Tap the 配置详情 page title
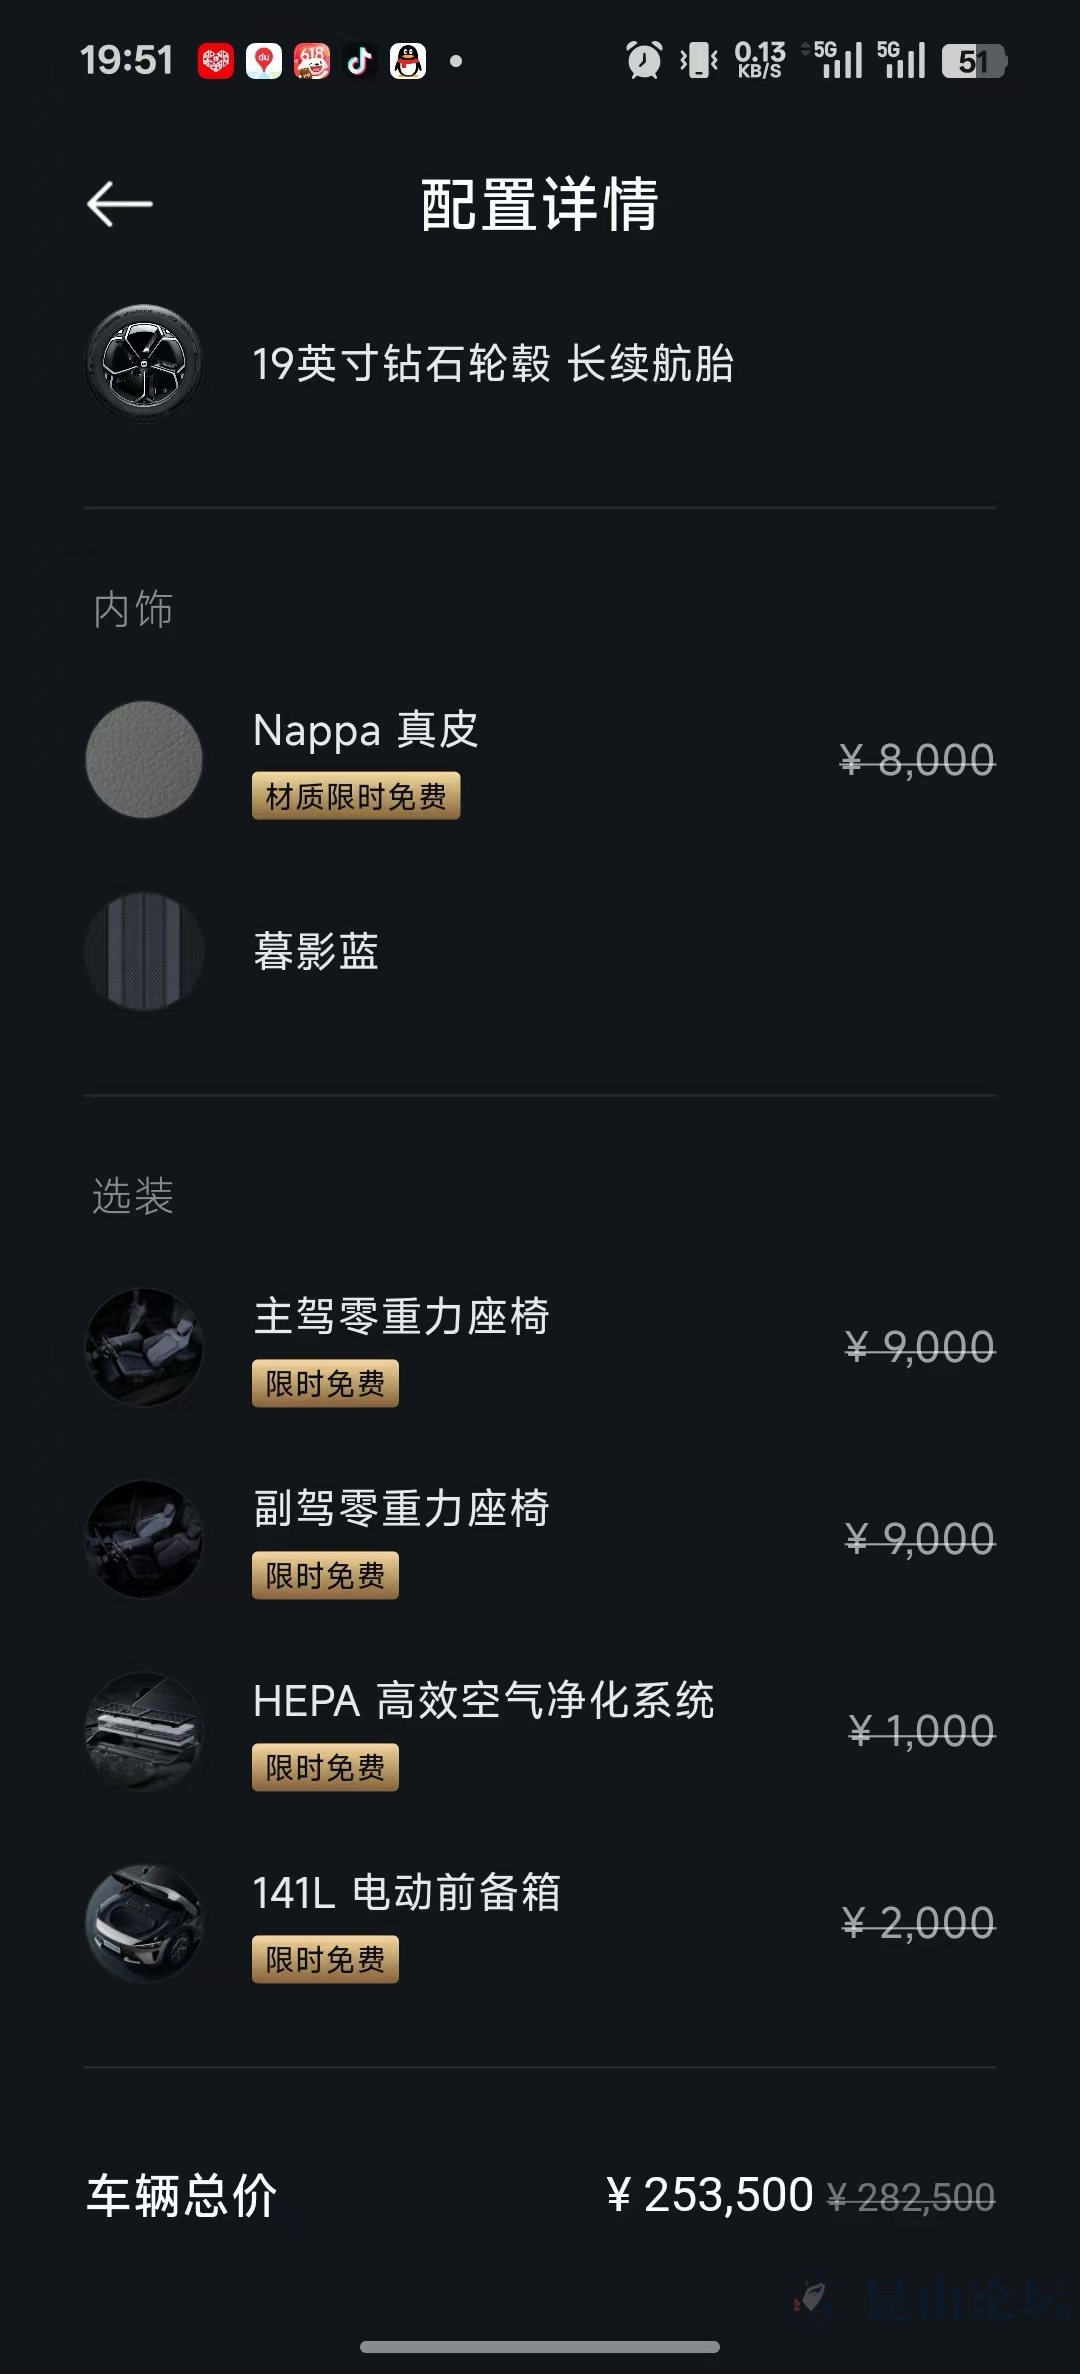This screenshot has height=2374, width=1080. tap(540, 204)
